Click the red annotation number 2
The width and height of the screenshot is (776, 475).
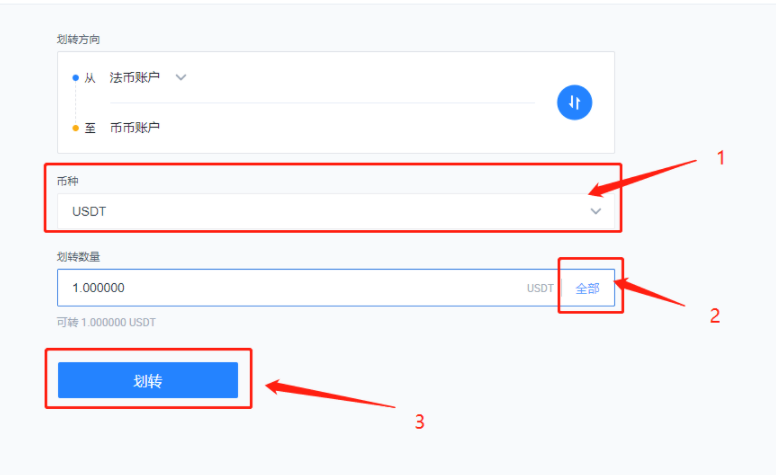click(715, 316)
